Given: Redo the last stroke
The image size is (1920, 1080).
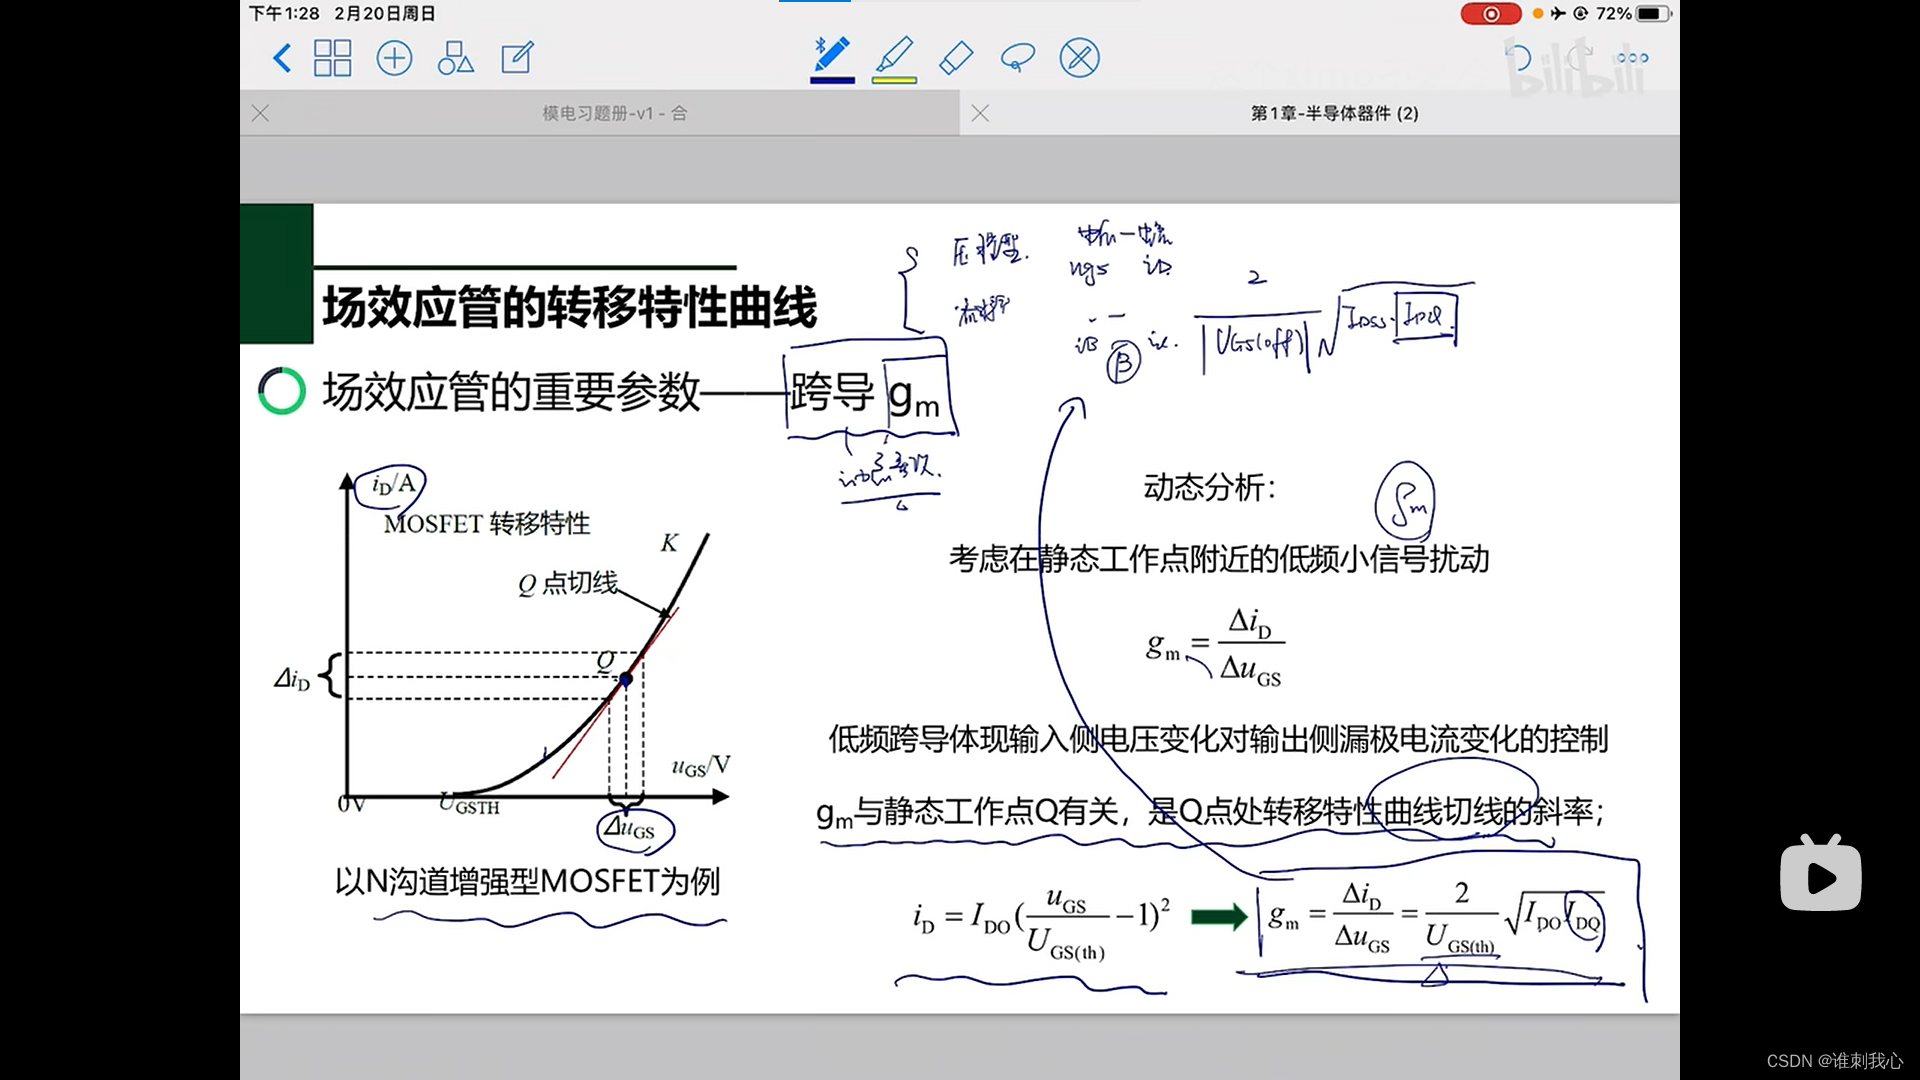Looking at the screenshot, I should (1579, 58).
